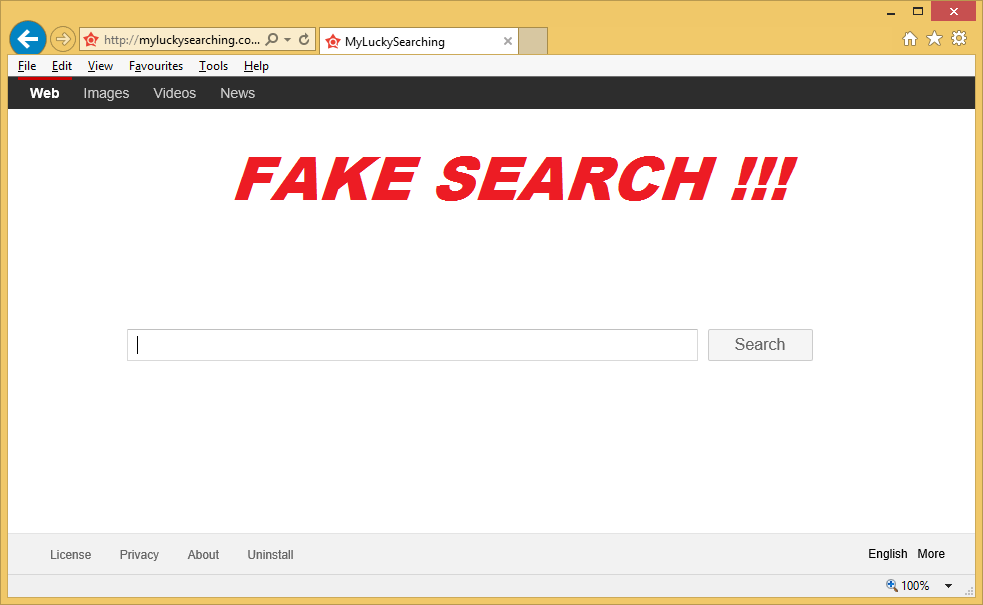Open the Privacy footer link
The image size is (983, 605).
[x=139, y=555]
